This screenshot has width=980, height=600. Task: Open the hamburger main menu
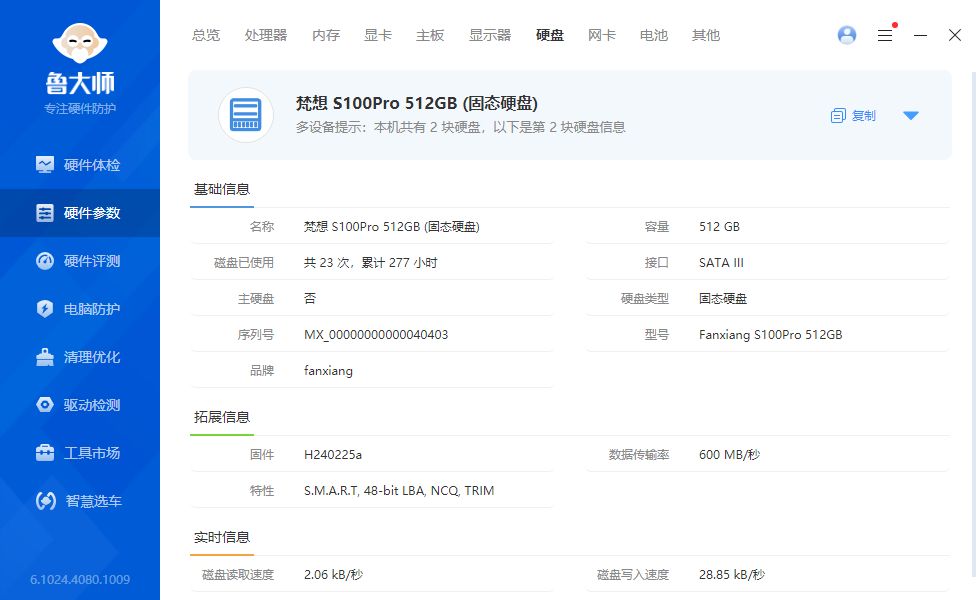coord(885,35)
